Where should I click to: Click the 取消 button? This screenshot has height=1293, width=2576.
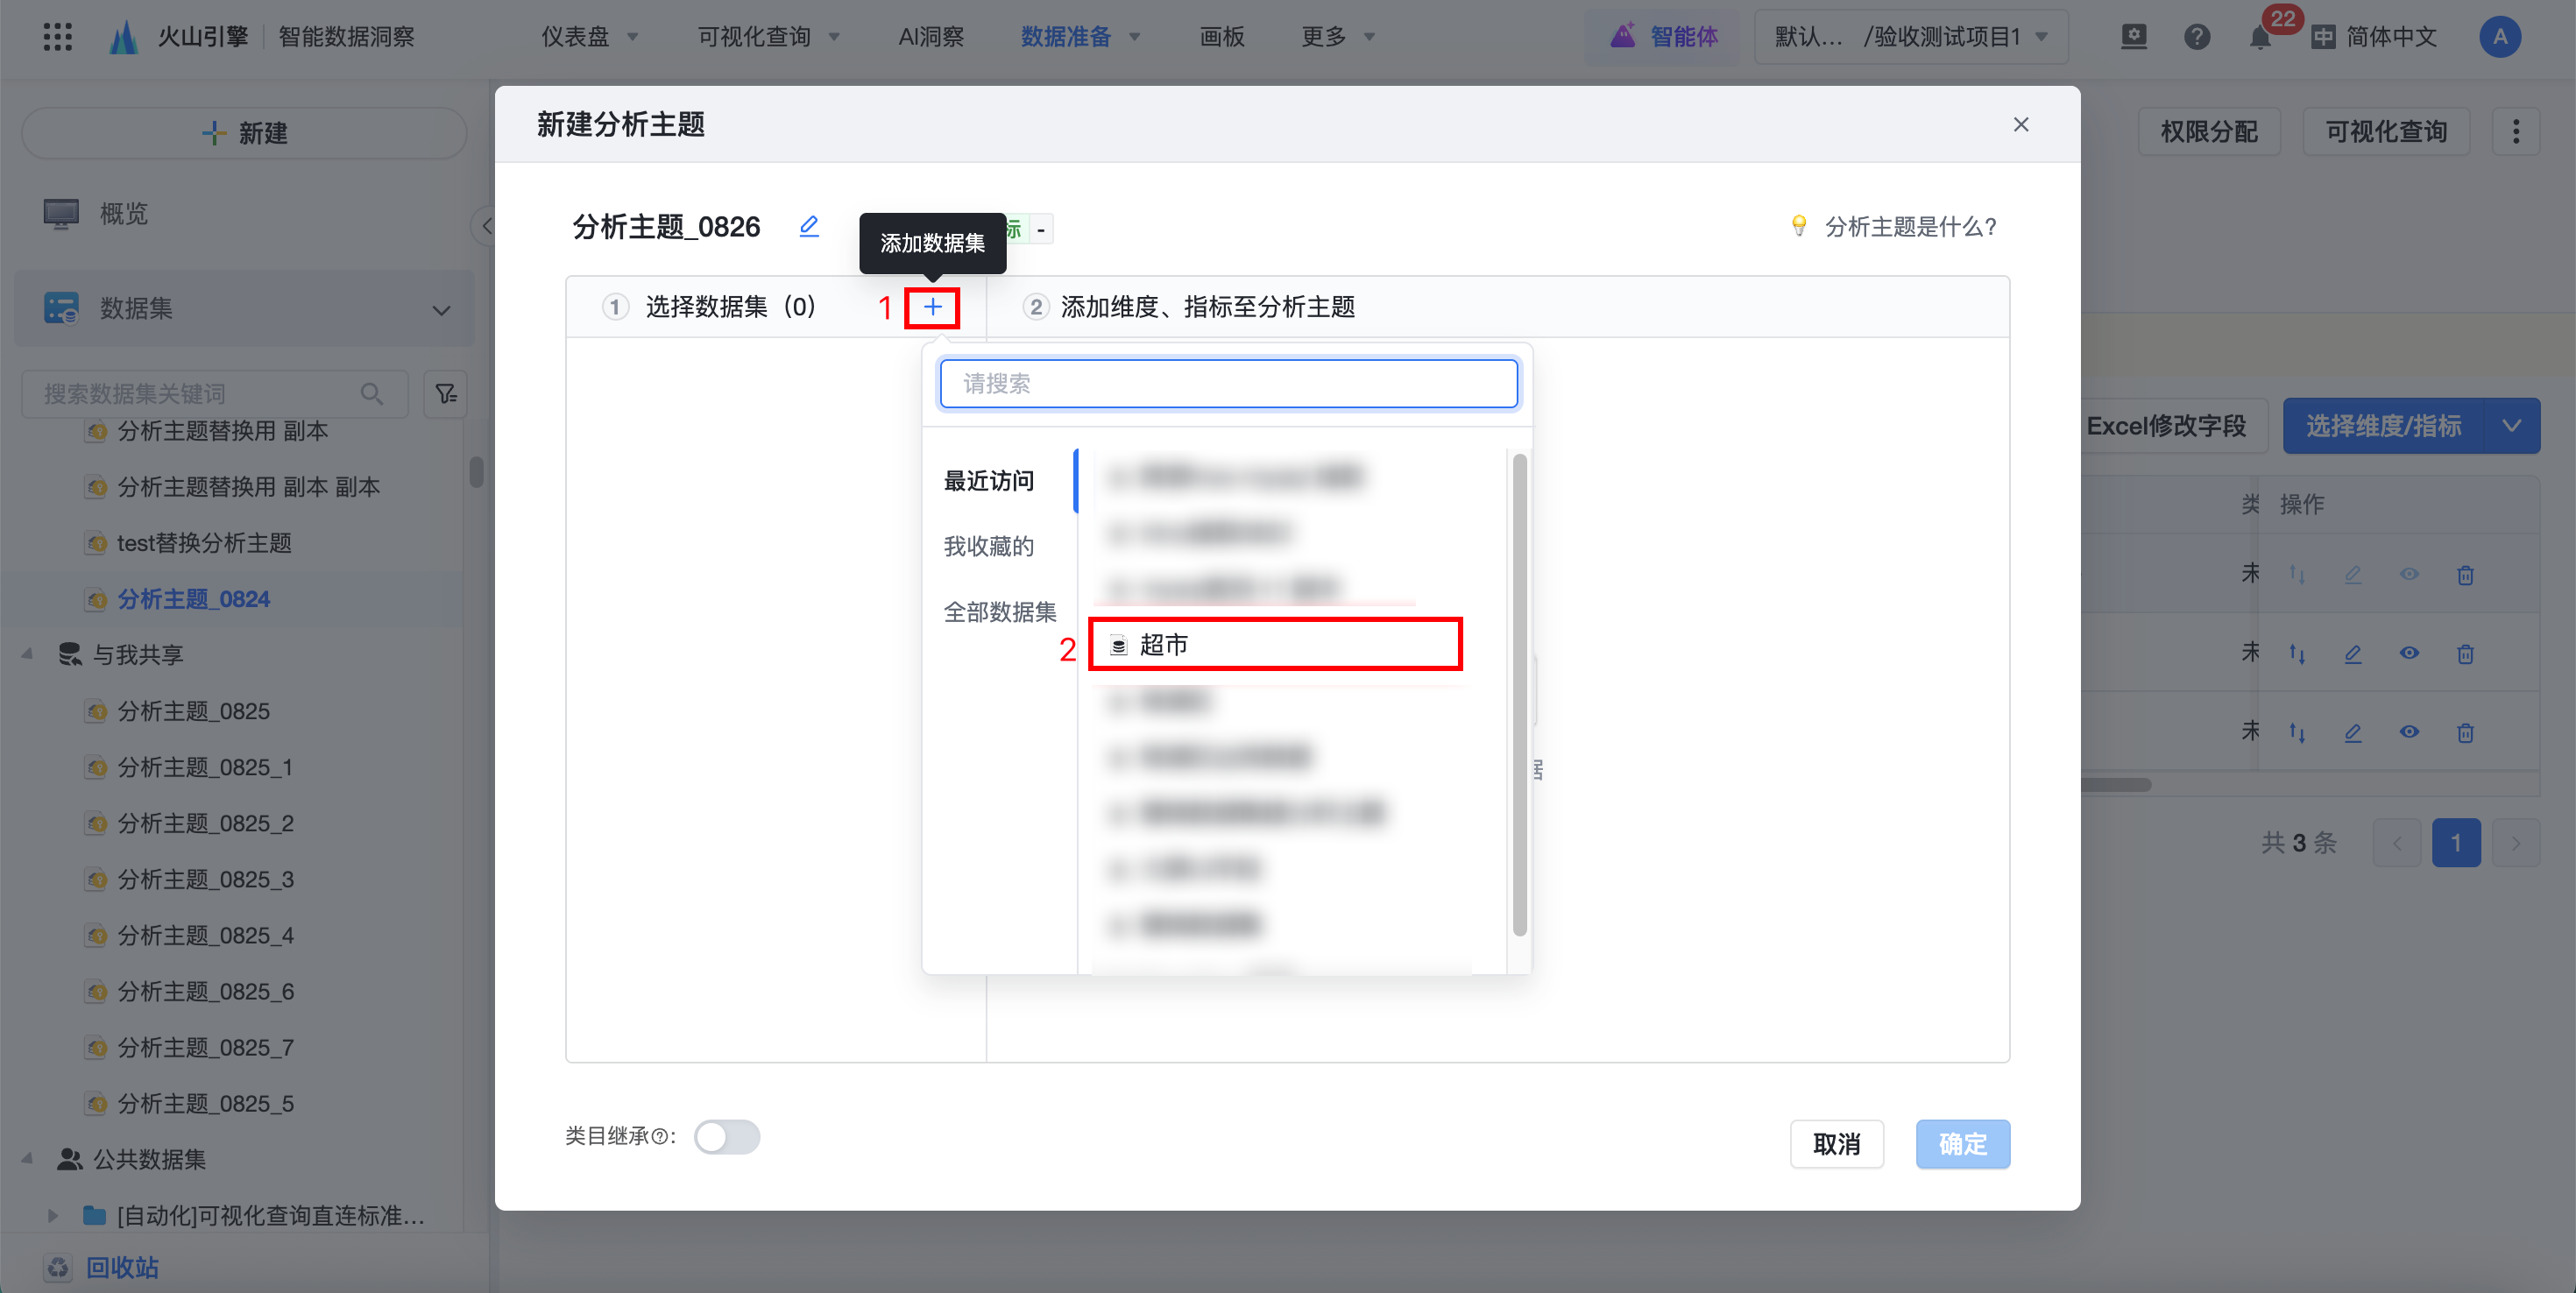[1836, 1144]
